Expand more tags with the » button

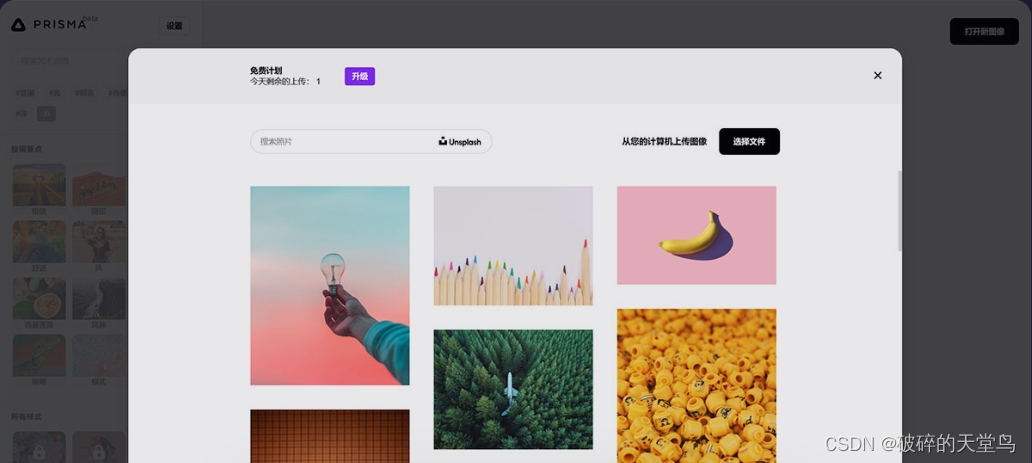click(46, 114)
